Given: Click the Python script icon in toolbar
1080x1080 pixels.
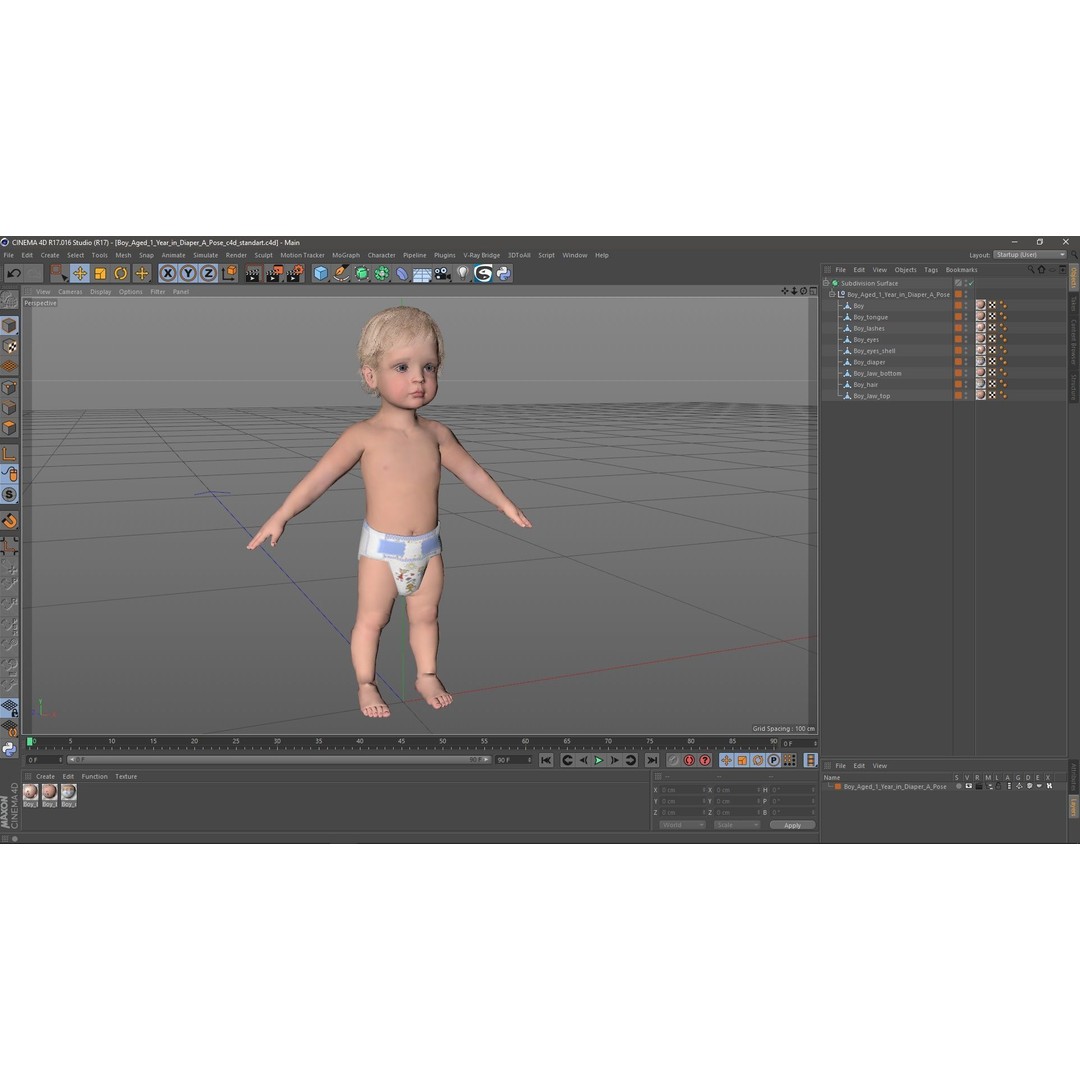Looking at the screenshot, I should tap(503, 274).
